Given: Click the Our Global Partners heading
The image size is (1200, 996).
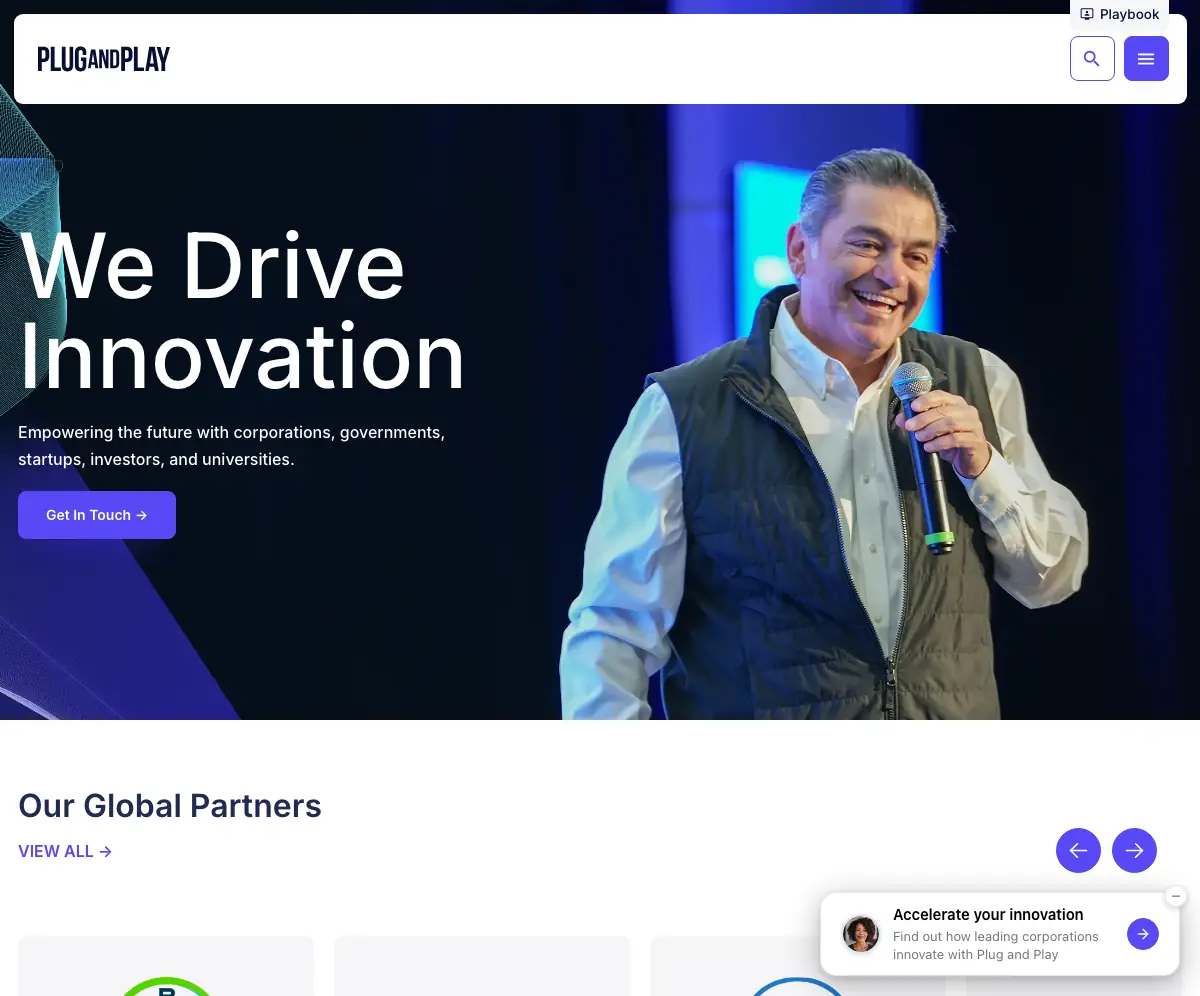Looking at the screenshot, I should [x=170, y=805].
